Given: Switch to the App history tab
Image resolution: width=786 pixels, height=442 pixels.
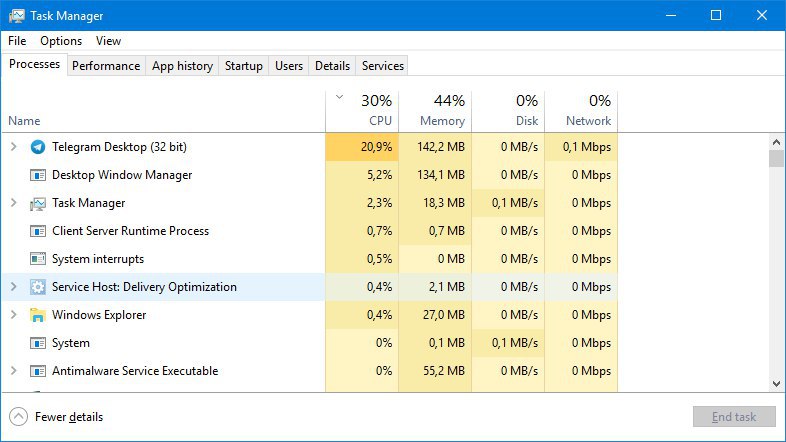Looking at the screenshot, I should coord(182,66).
